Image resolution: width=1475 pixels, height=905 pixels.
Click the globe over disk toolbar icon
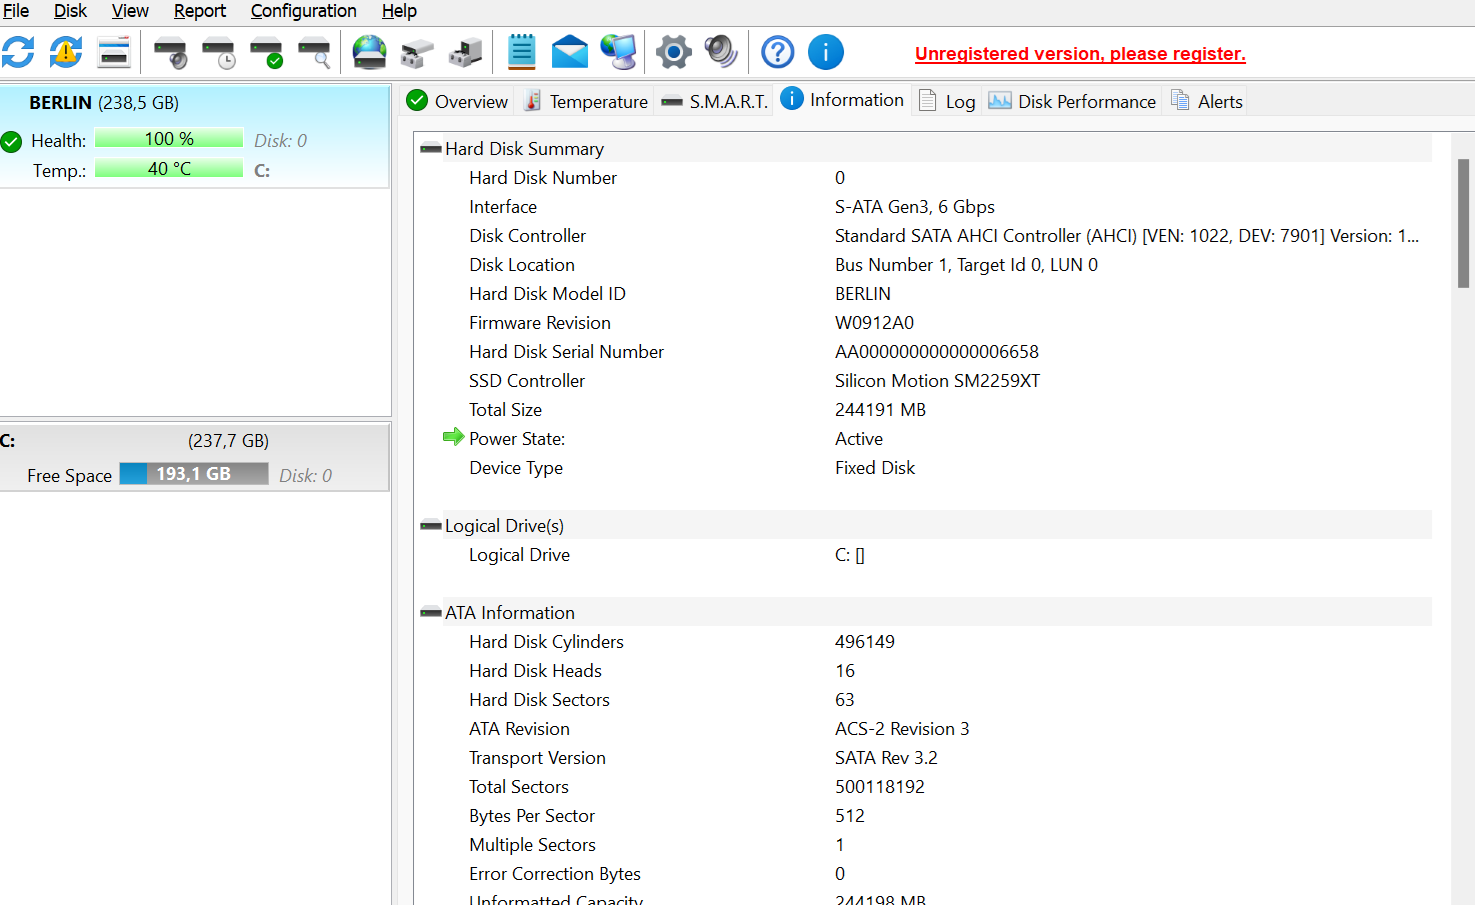coord(369,52)
